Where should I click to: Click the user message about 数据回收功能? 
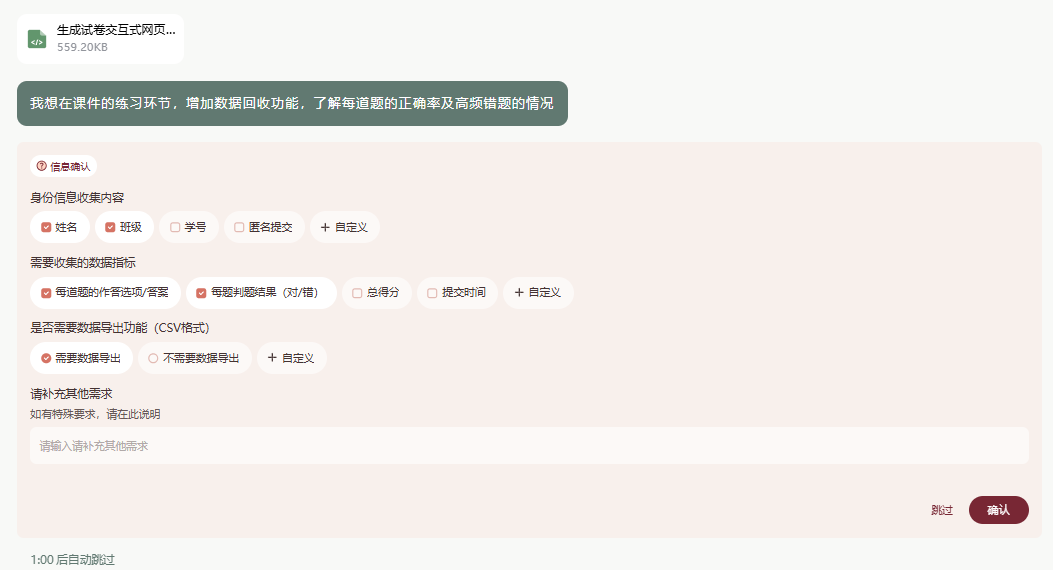pyautogui.click(x=292, y=103)
